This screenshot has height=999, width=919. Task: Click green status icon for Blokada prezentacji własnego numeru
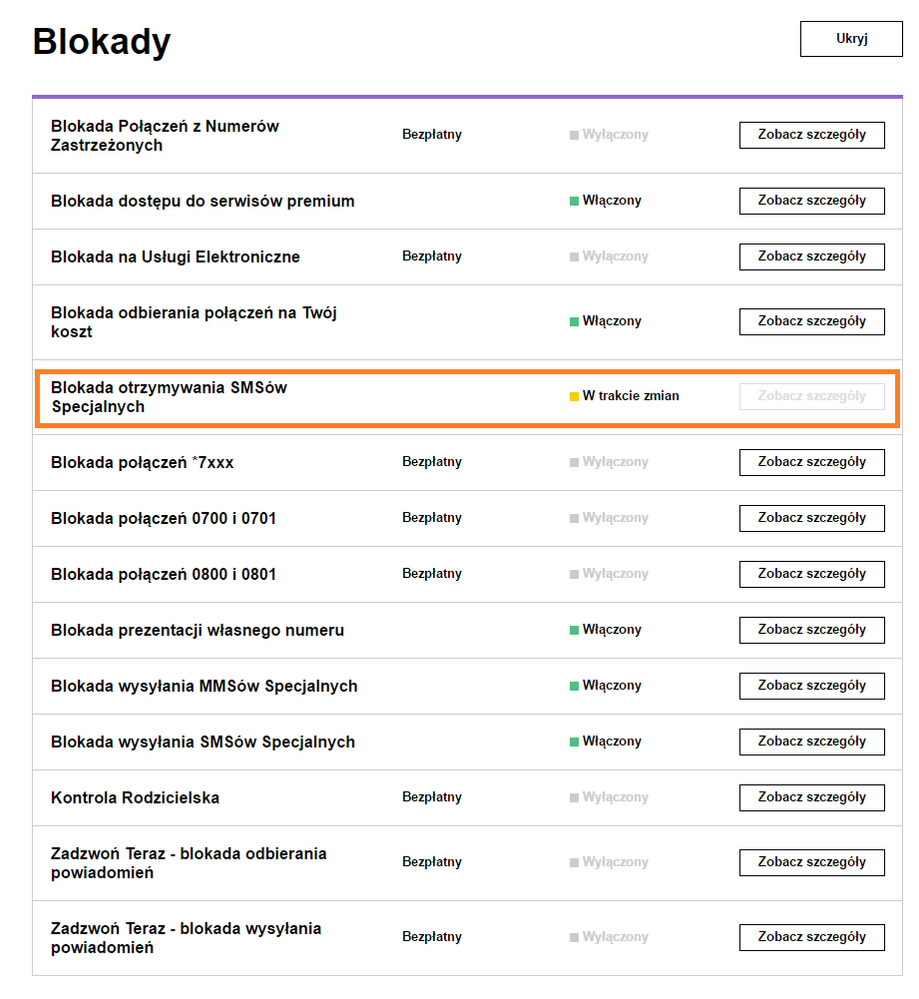(x=574, y=631)
